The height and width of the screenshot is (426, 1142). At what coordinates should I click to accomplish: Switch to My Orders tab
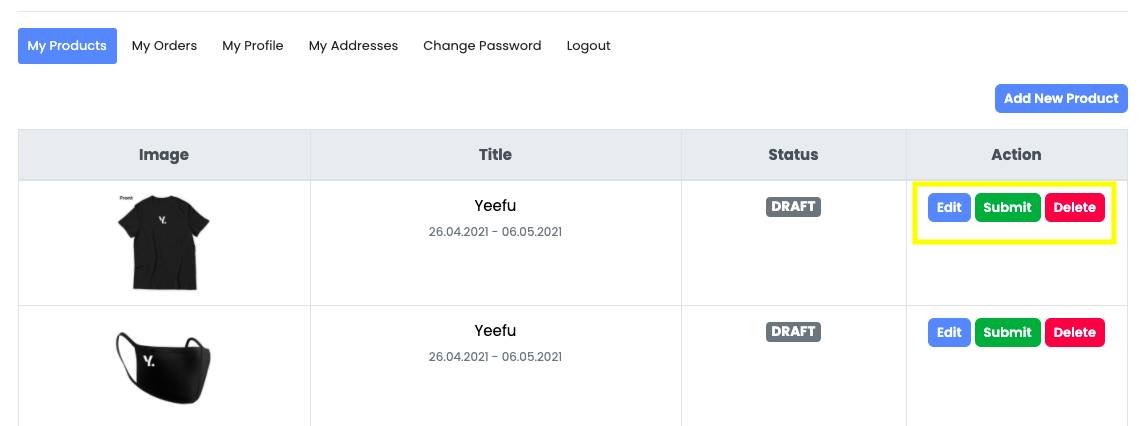click(x=165, y=46)
